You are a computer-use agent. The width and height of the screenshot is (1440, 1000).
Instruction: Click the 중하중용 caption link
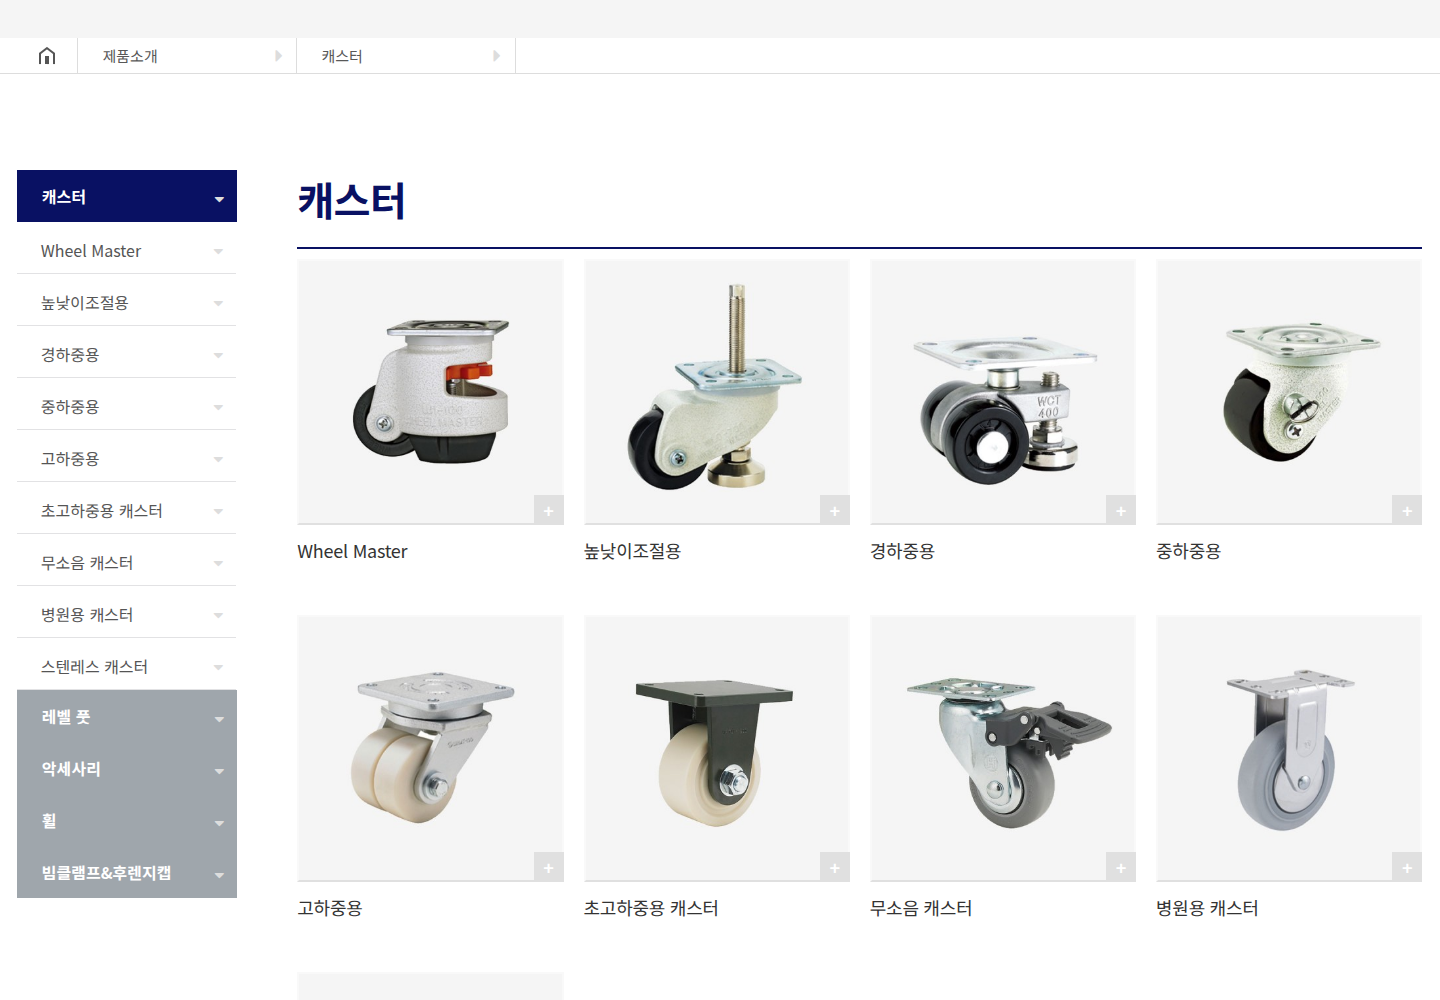[x=1188, y=551]
